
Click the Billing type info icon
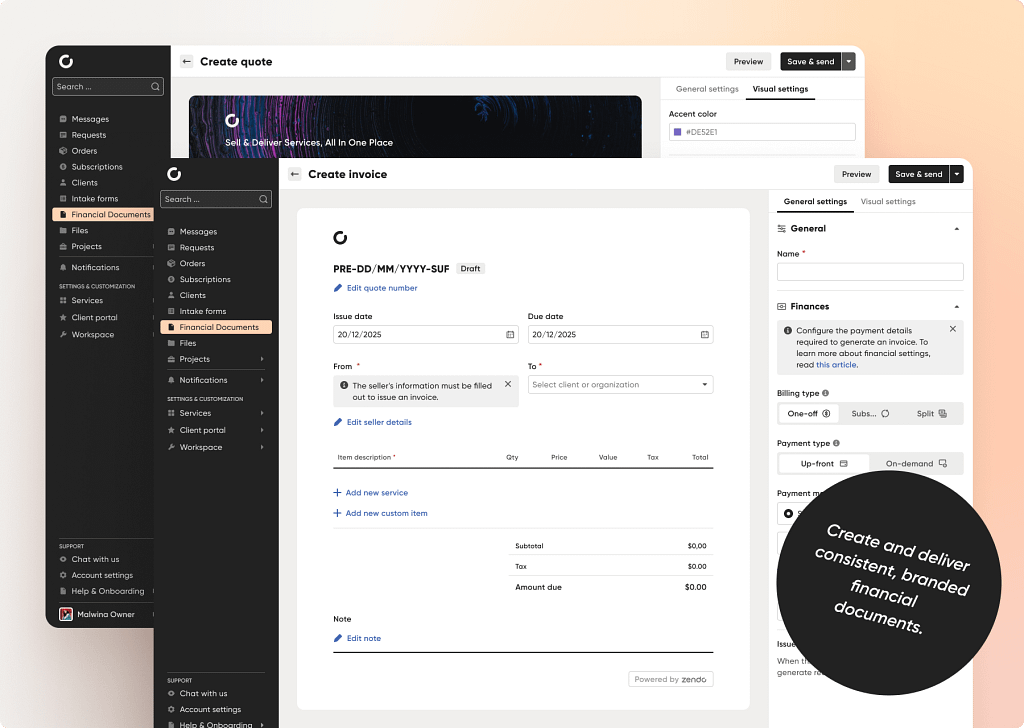coord(825,393)
